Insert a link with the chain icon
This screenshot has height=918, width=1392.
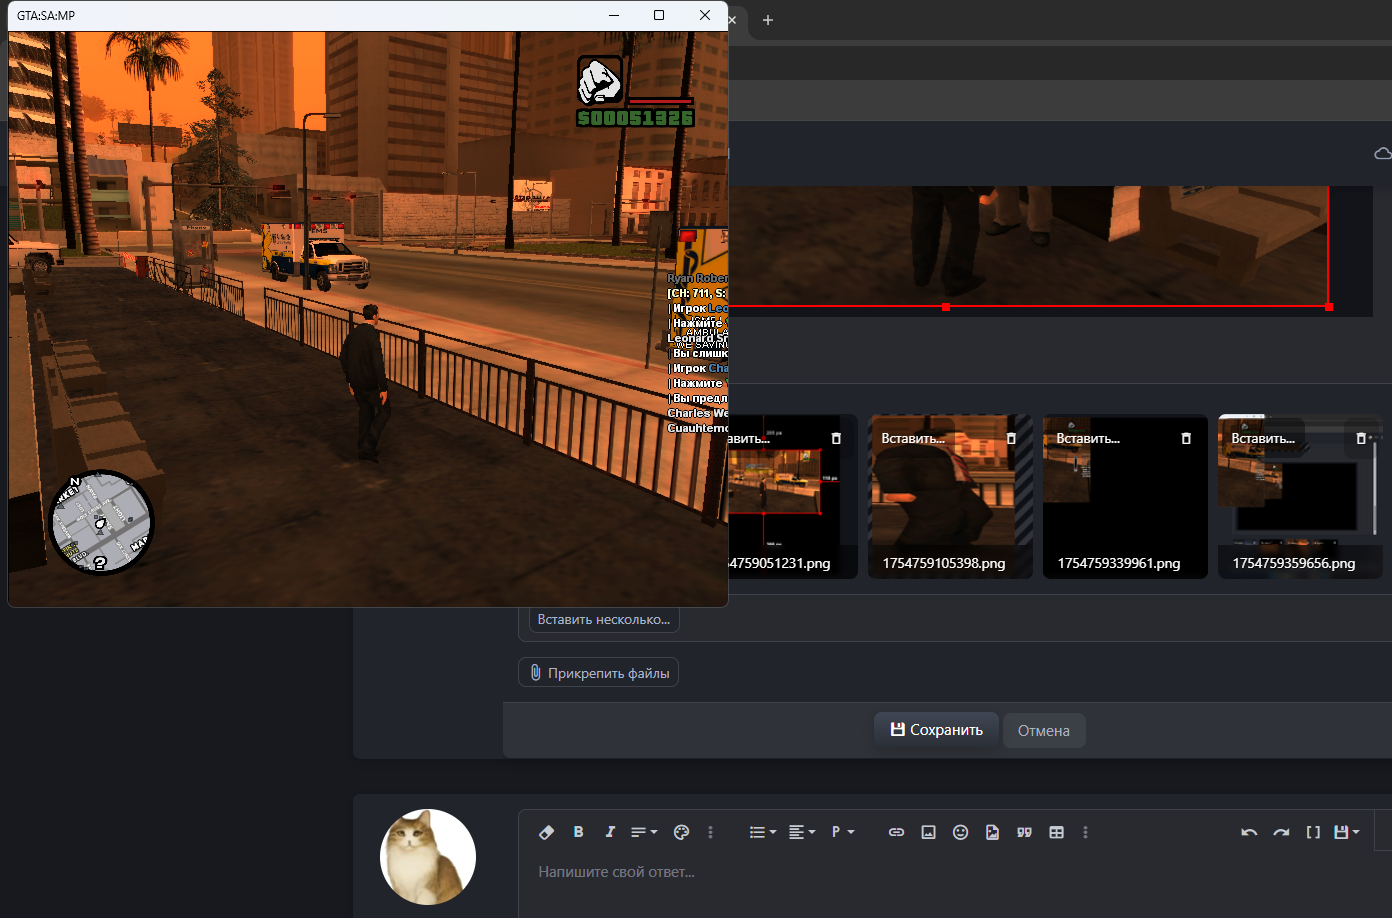pyautogui.click(x=896, y=832)
